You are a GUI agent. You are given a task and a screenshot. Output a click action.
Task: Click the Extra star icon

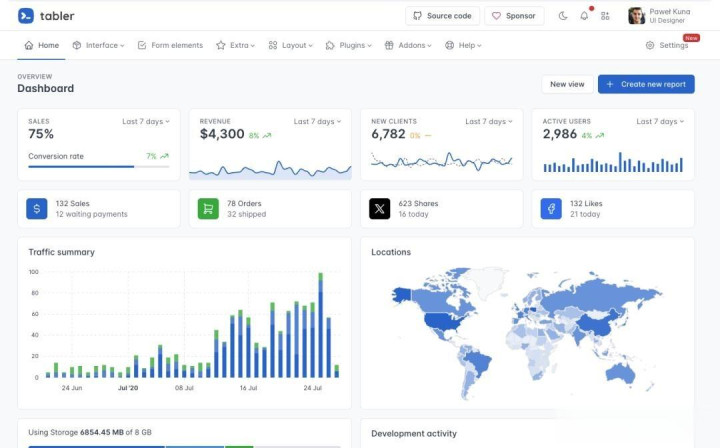point(221,45)
